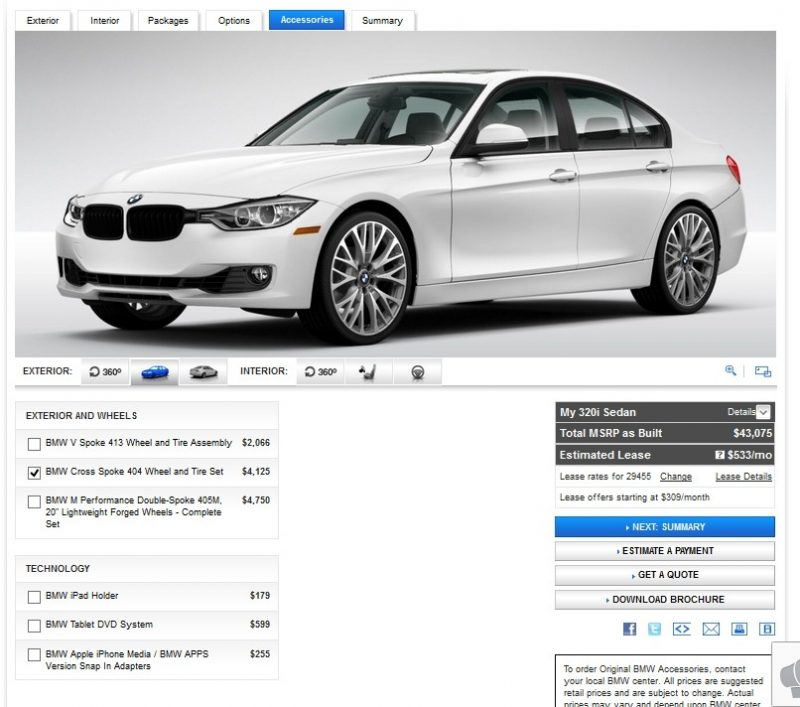
Task: Click ESTIMATE A PAYMENT button
Action: pos(665,551)
